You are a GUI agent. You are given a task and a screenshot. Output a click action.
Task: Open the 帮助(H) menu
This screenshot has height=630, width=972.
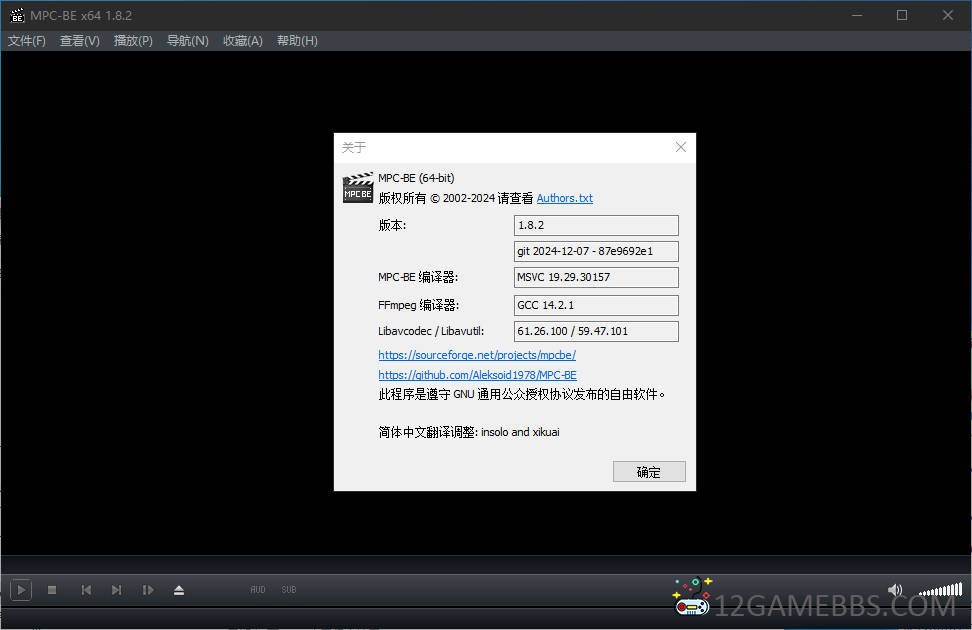298,41
